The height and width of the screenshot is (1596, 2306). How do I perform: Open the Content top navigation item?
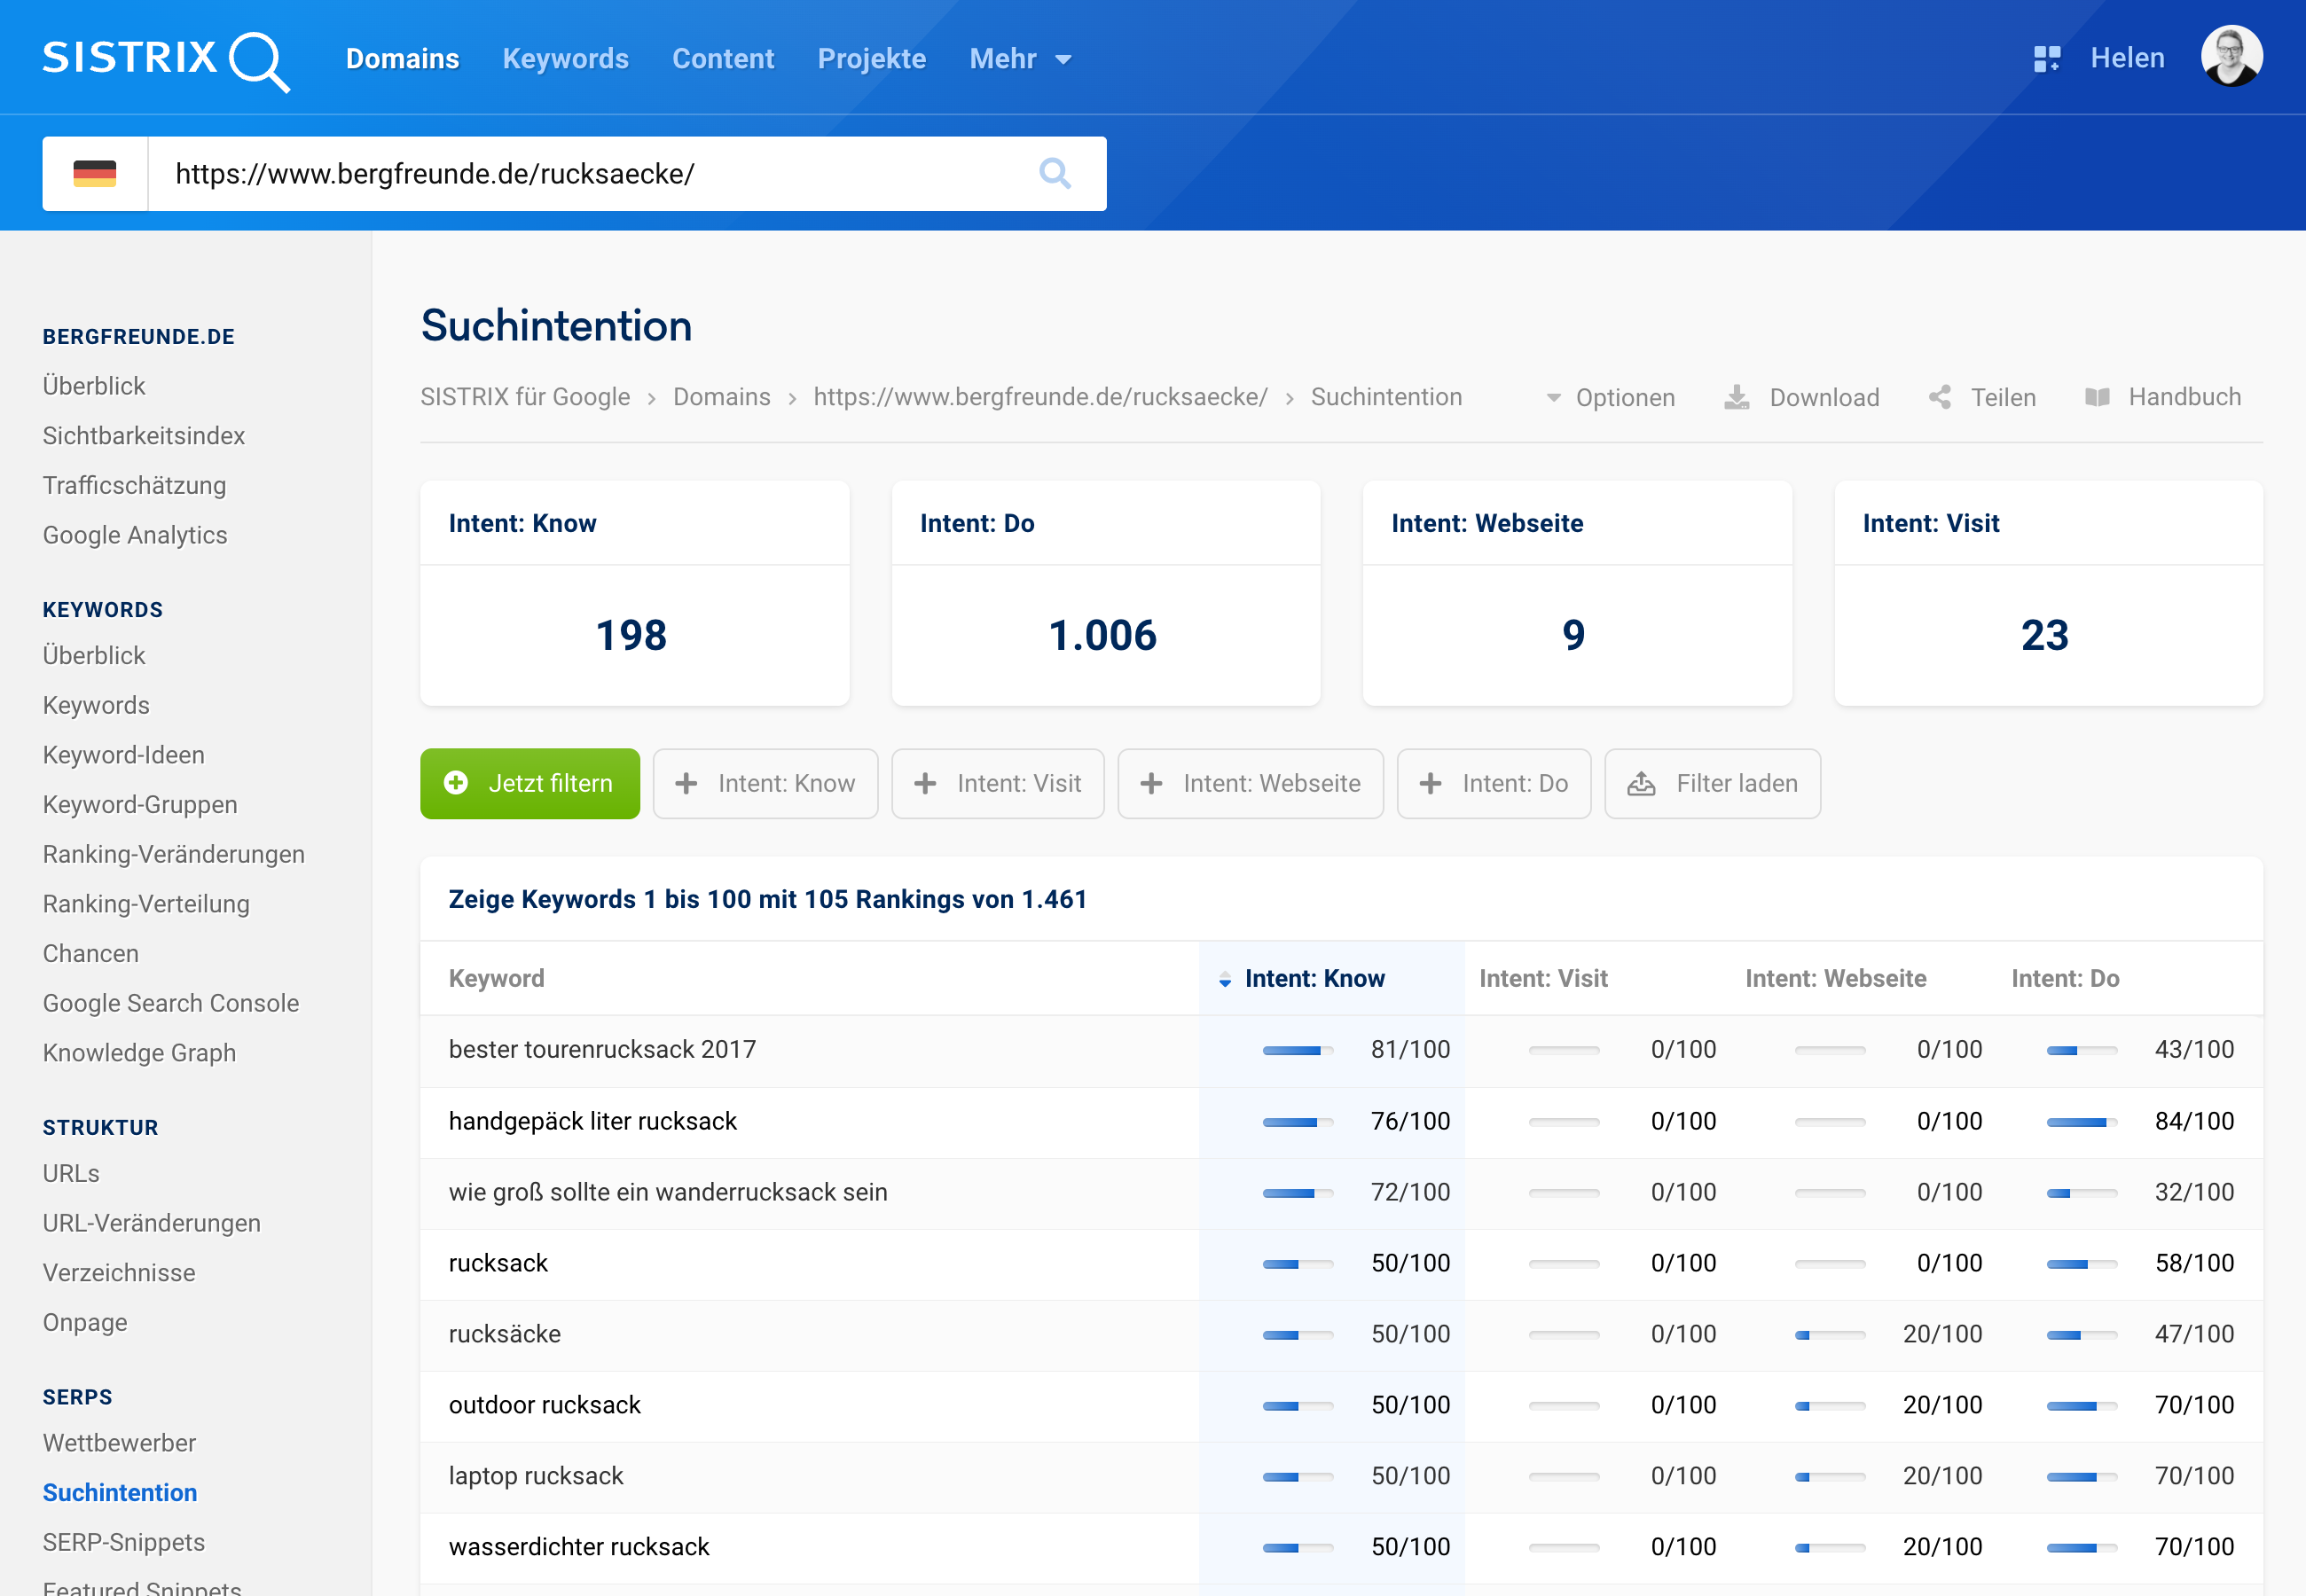click(723, 59)
